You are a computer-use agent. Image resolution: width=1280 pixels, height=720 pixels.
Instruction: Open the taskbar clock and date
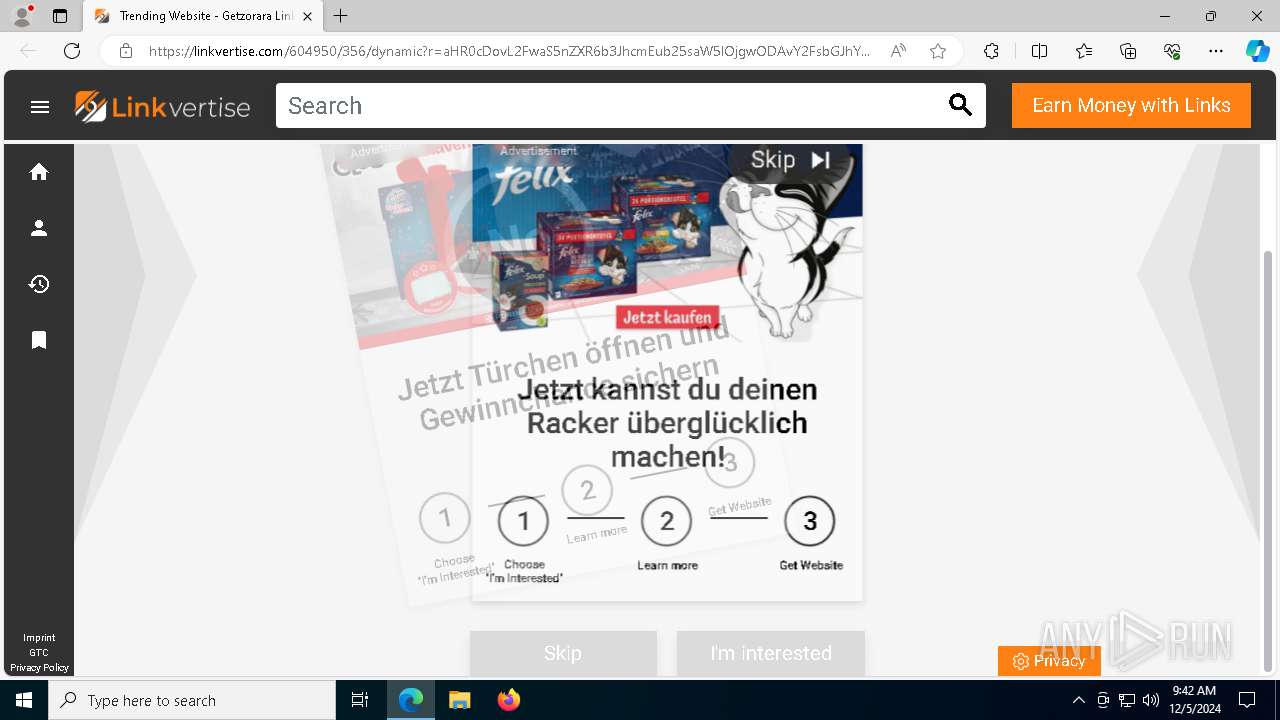pos(1193,700)
